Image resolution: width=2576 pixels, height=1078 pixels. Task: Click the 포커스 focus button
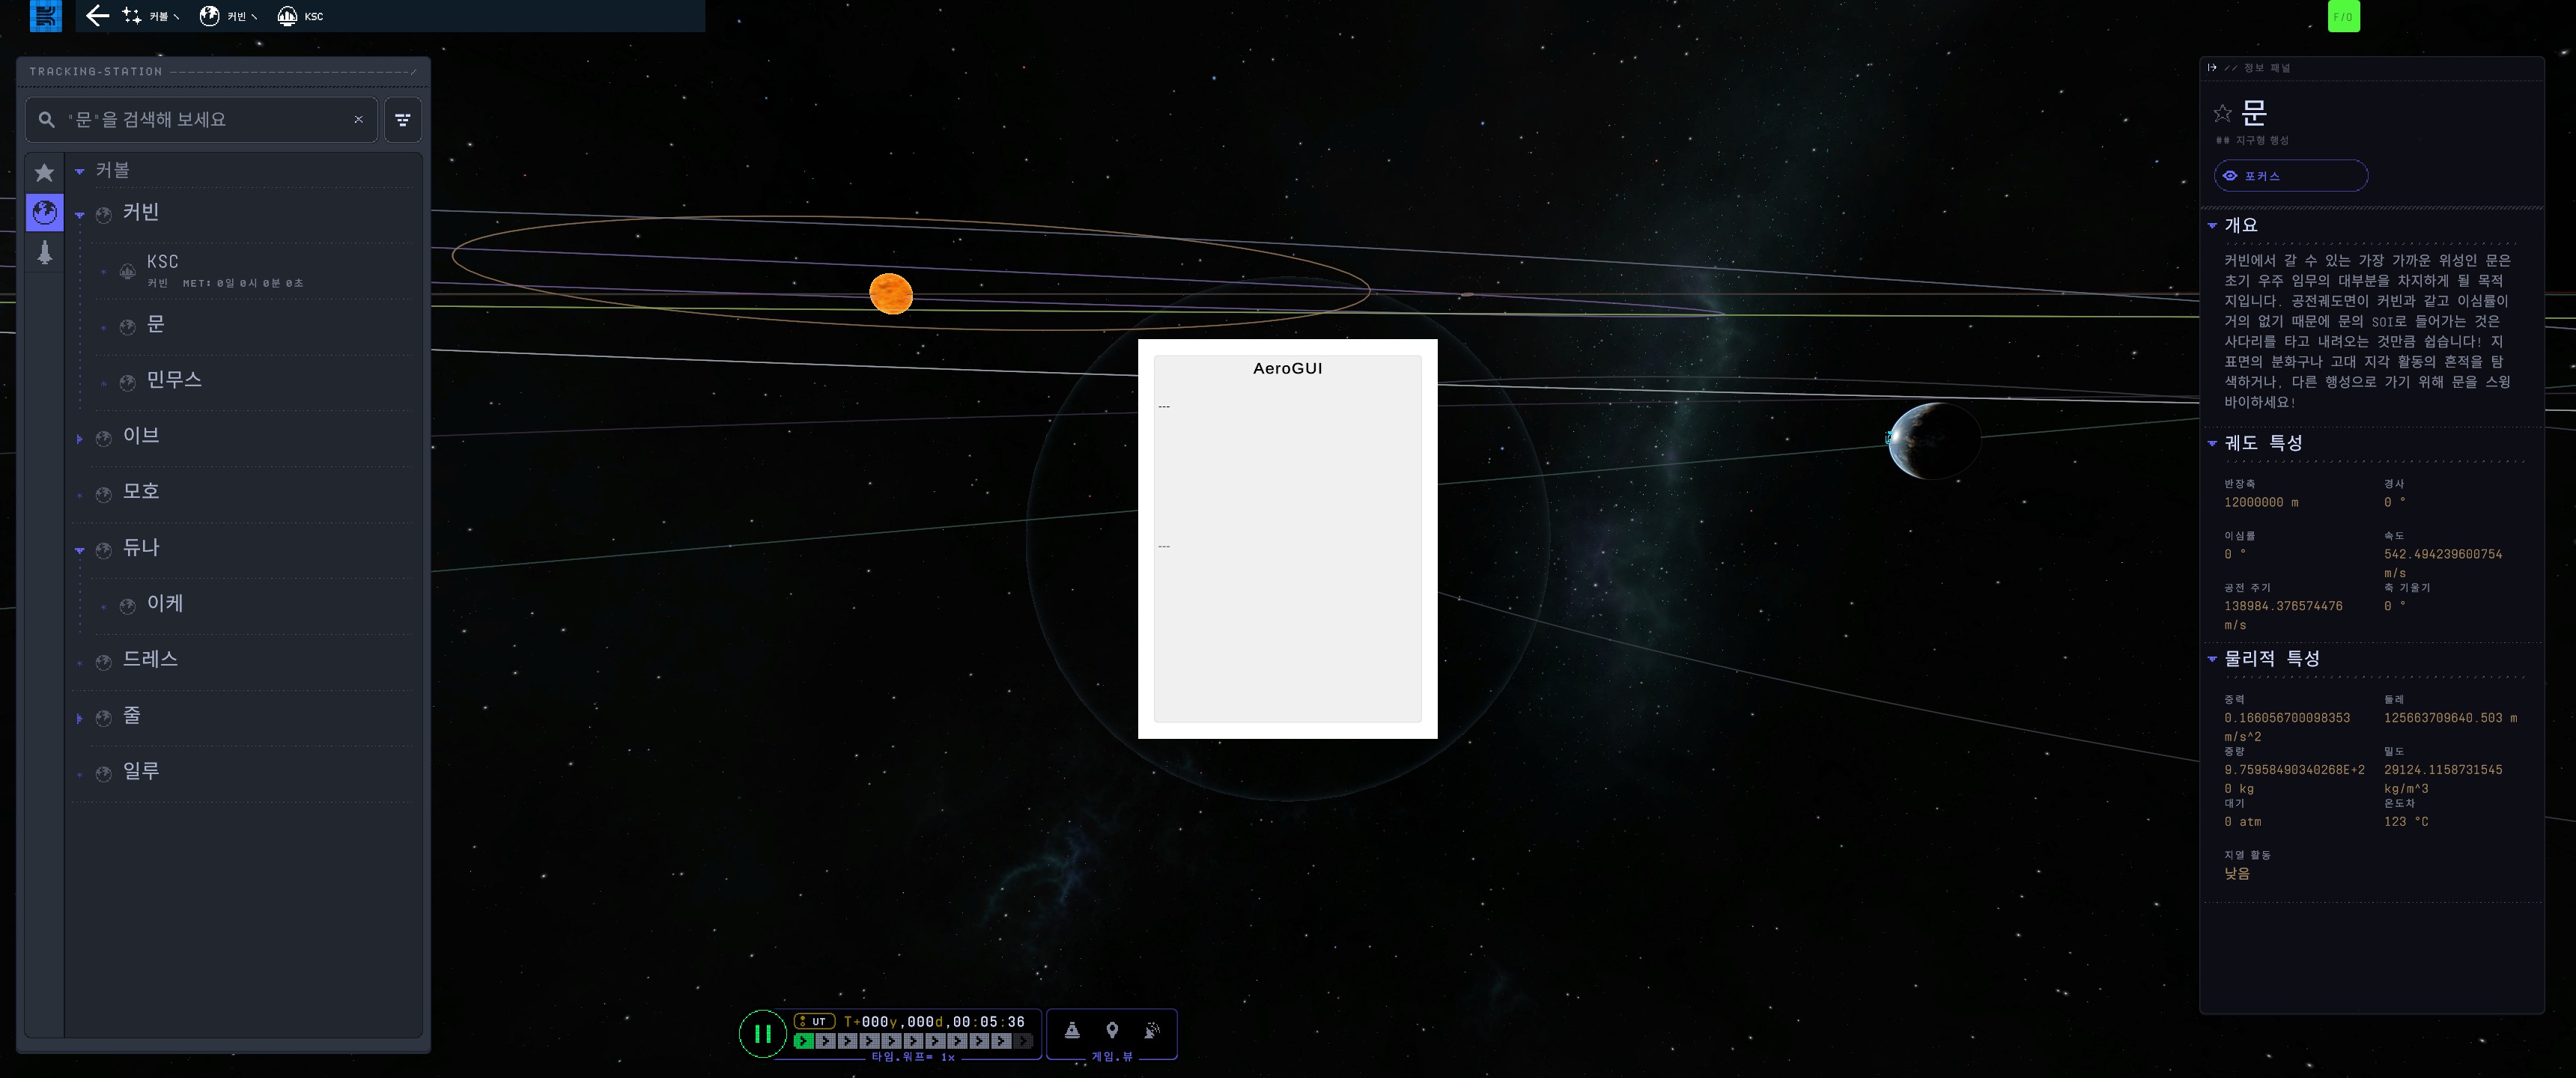[2290, 176]
